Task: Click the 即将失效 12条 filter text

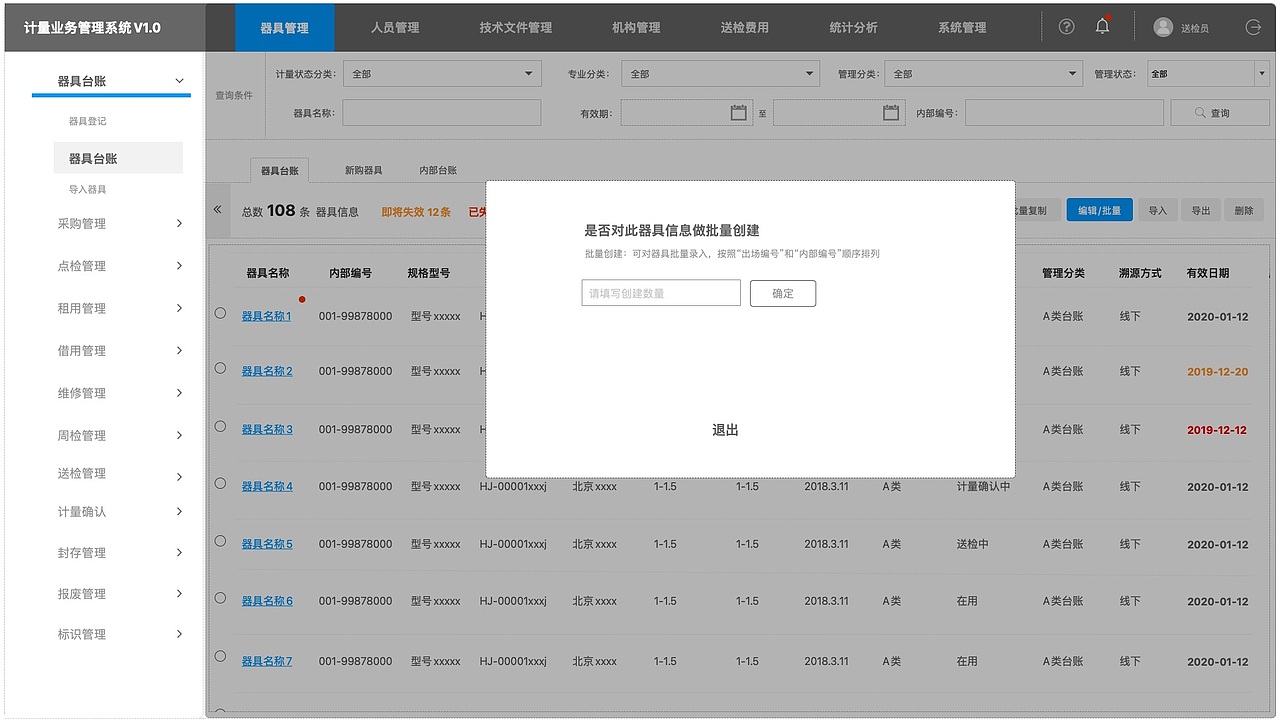Action: (x=416, y=211)
